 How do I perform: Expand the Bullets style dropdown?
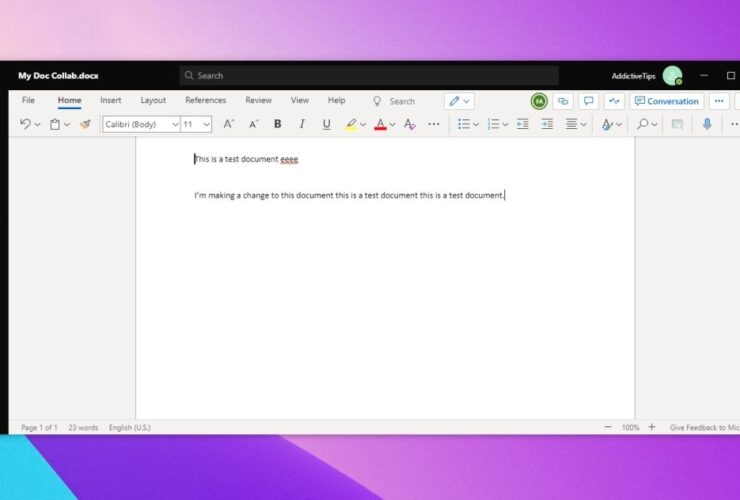[476, 125]
